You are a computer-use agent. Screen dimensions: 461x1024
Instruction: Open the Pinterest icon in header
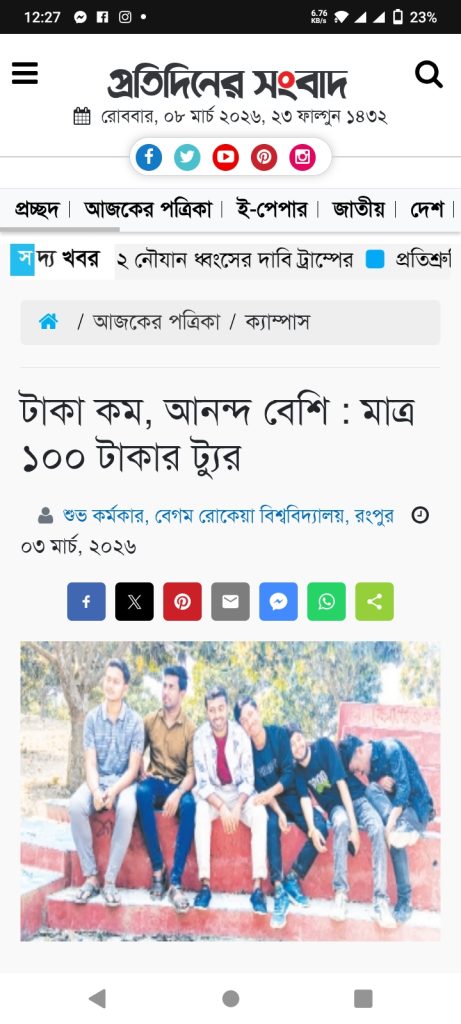point(264,157)
